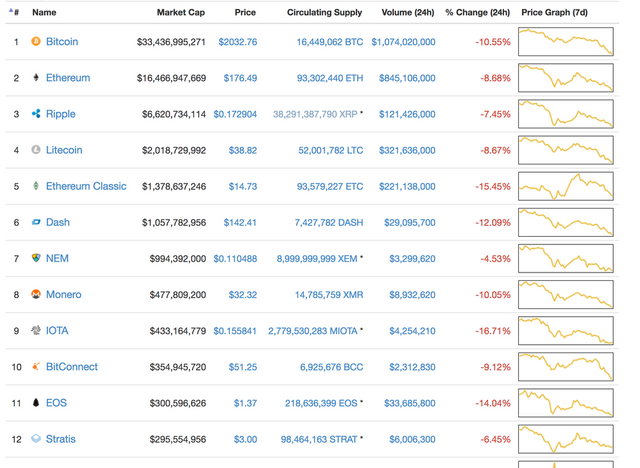The image size is (640, 468).
Task: Click the Dash logo icon
Action: tap(36, 222)
